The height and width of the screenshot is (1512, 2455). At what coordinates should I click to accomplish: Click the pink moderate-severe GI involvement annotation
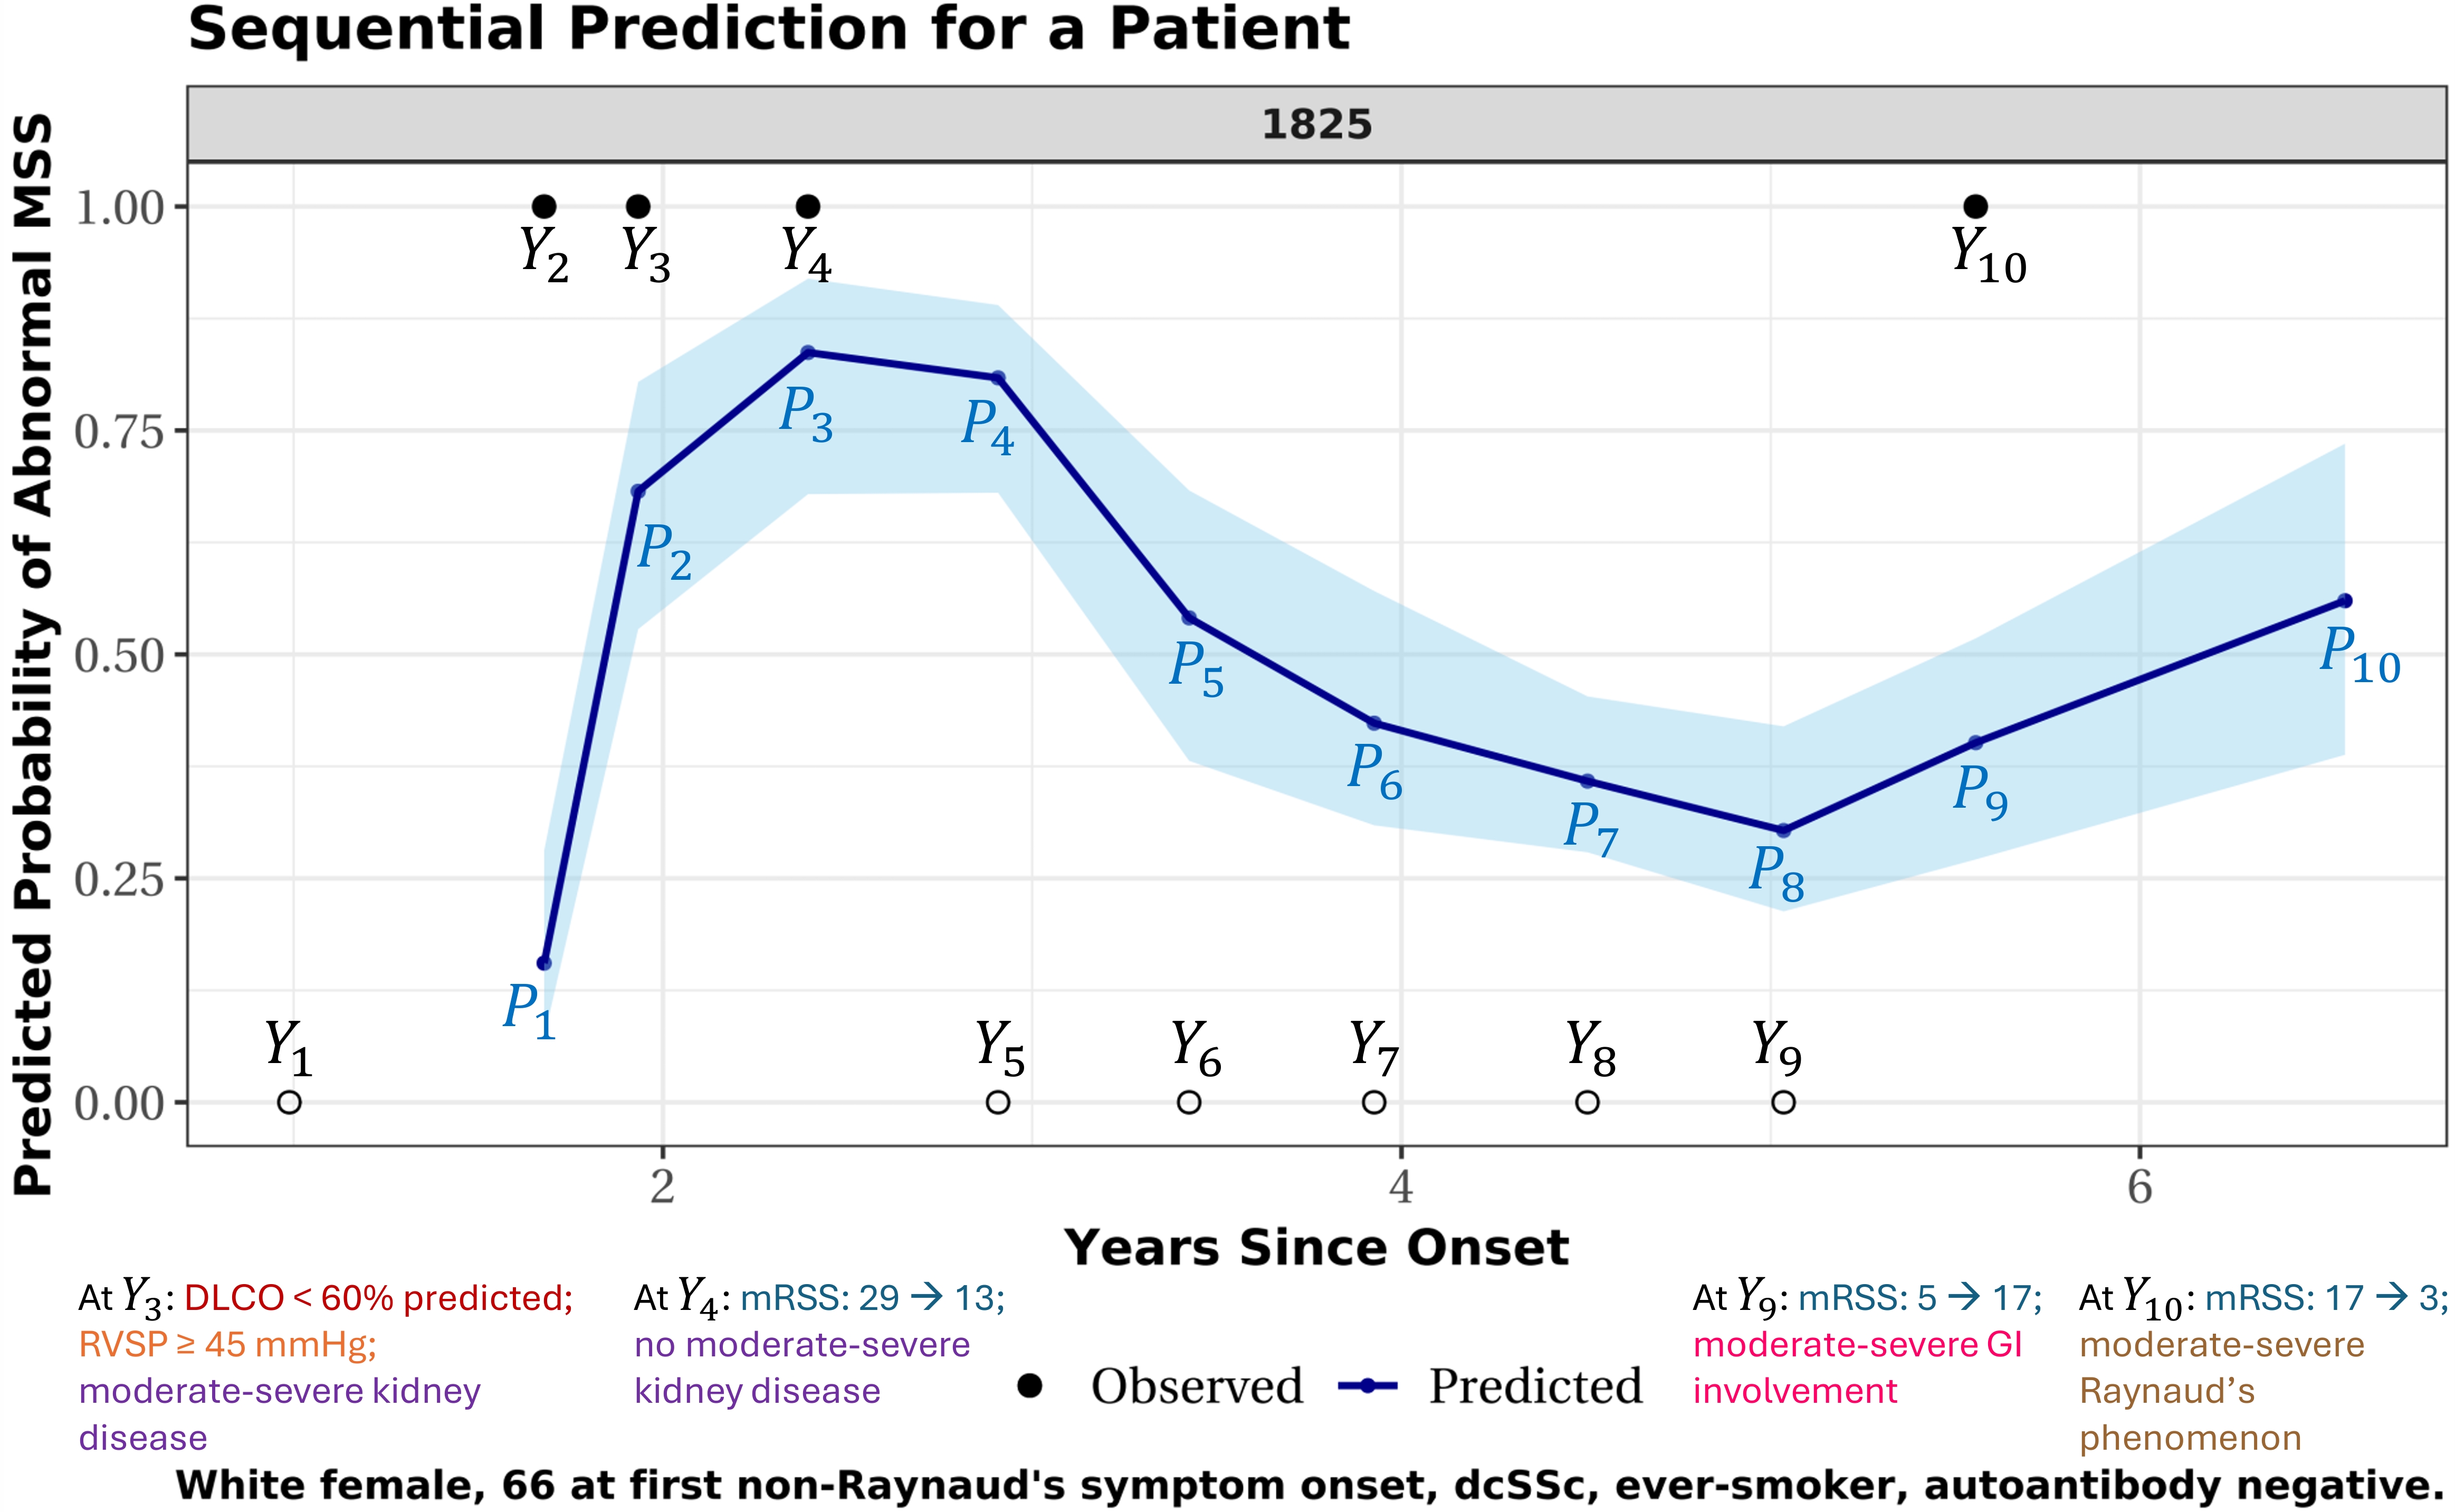1857,1367
